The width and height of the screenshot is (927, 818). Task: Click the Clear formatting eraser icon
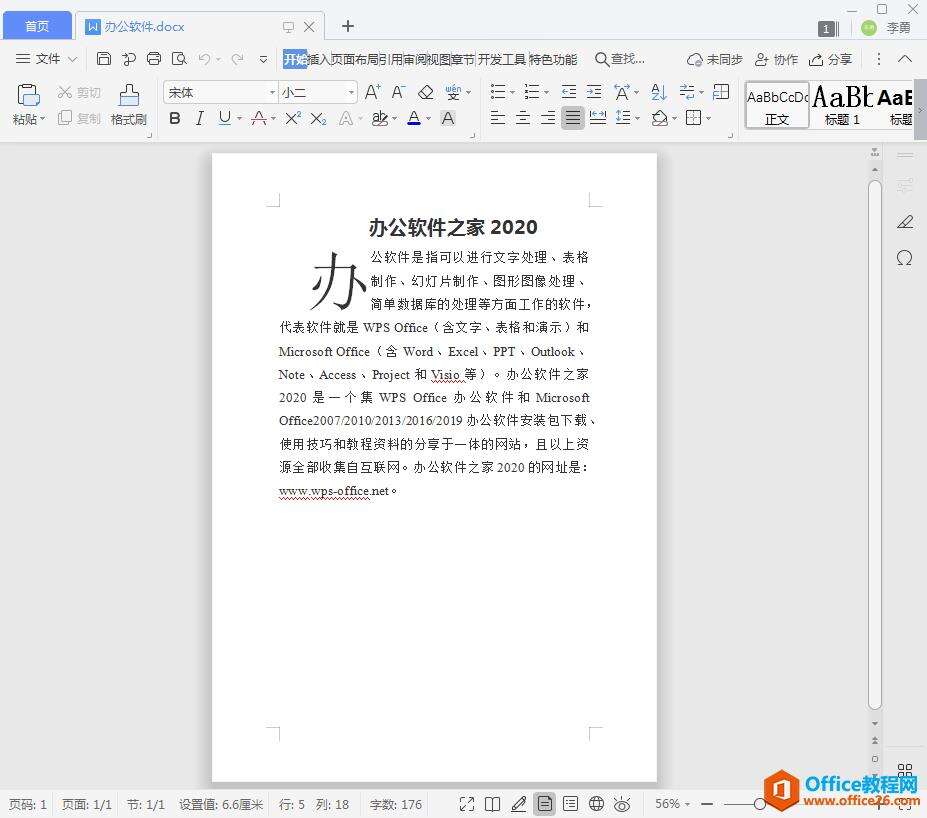[x=425, y=92]
